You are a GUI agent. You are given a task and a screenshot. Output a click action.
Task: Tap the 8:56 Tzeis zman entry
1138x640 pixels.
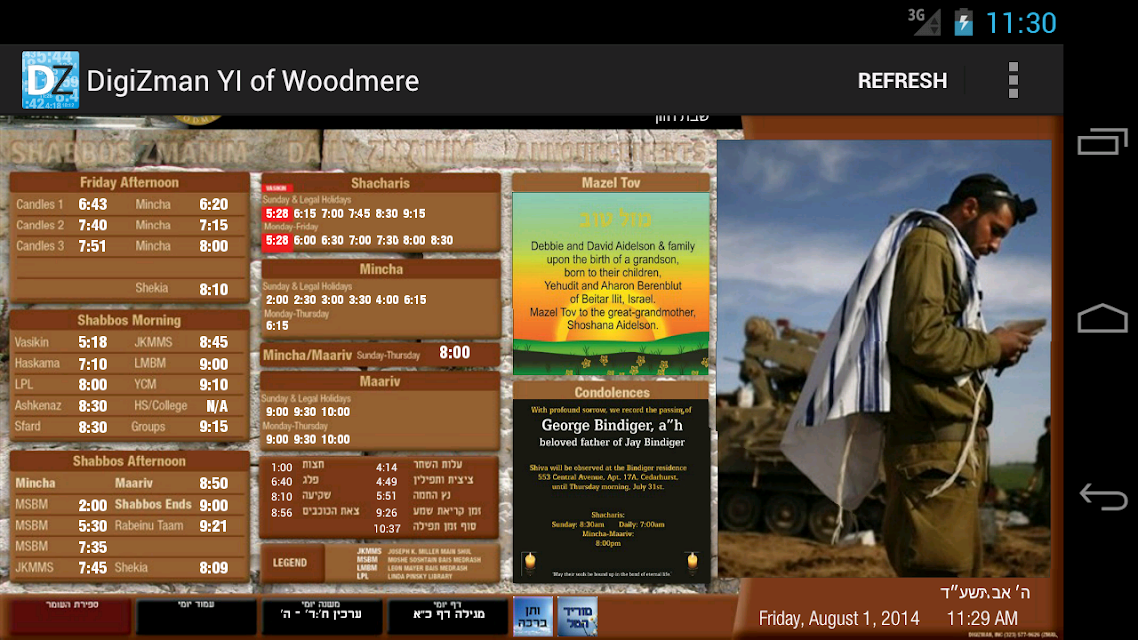pos(315,512)
